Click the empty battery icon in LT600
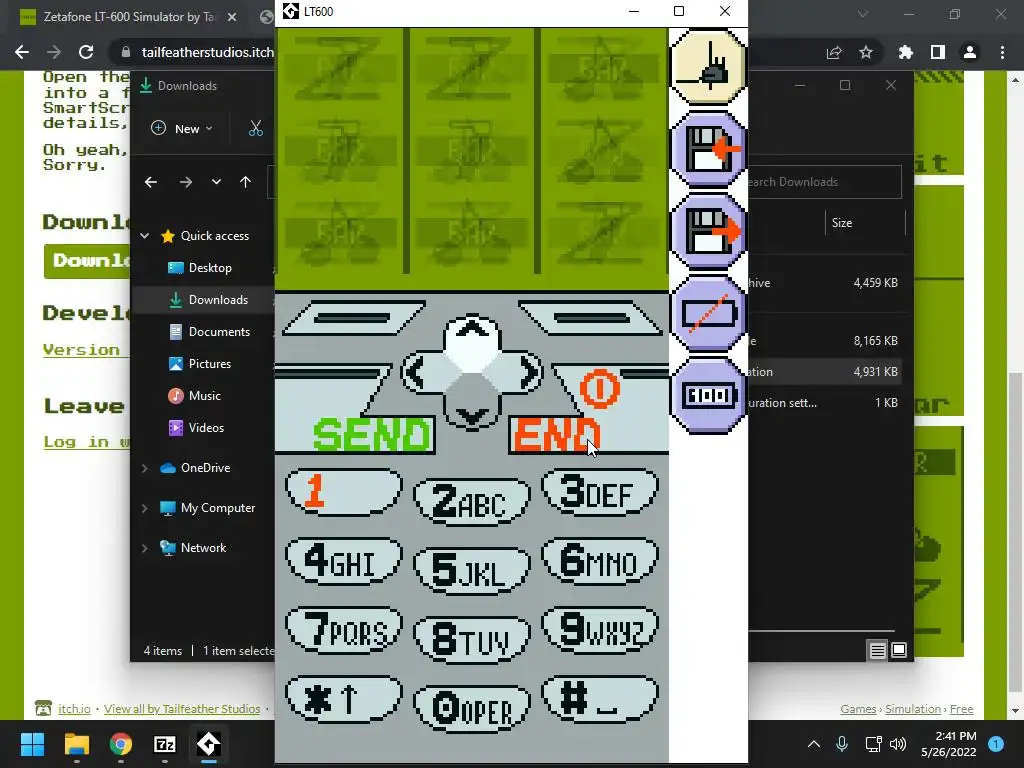The height and width of the screenshot is (768, 1024). [x=708, y=313]
